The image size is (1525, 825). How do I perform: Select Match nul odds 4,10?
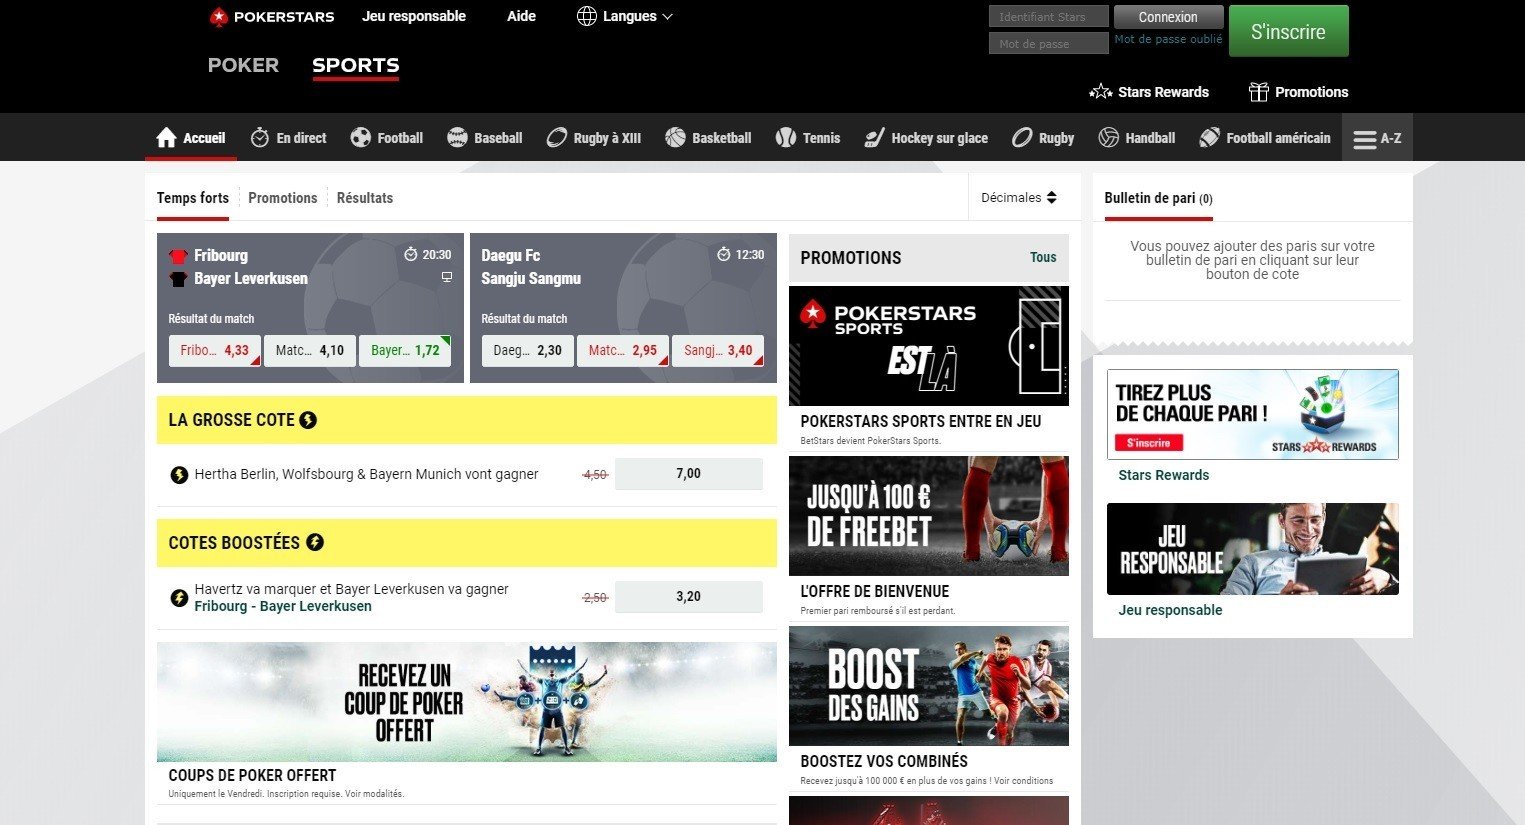tap(310, 350)
